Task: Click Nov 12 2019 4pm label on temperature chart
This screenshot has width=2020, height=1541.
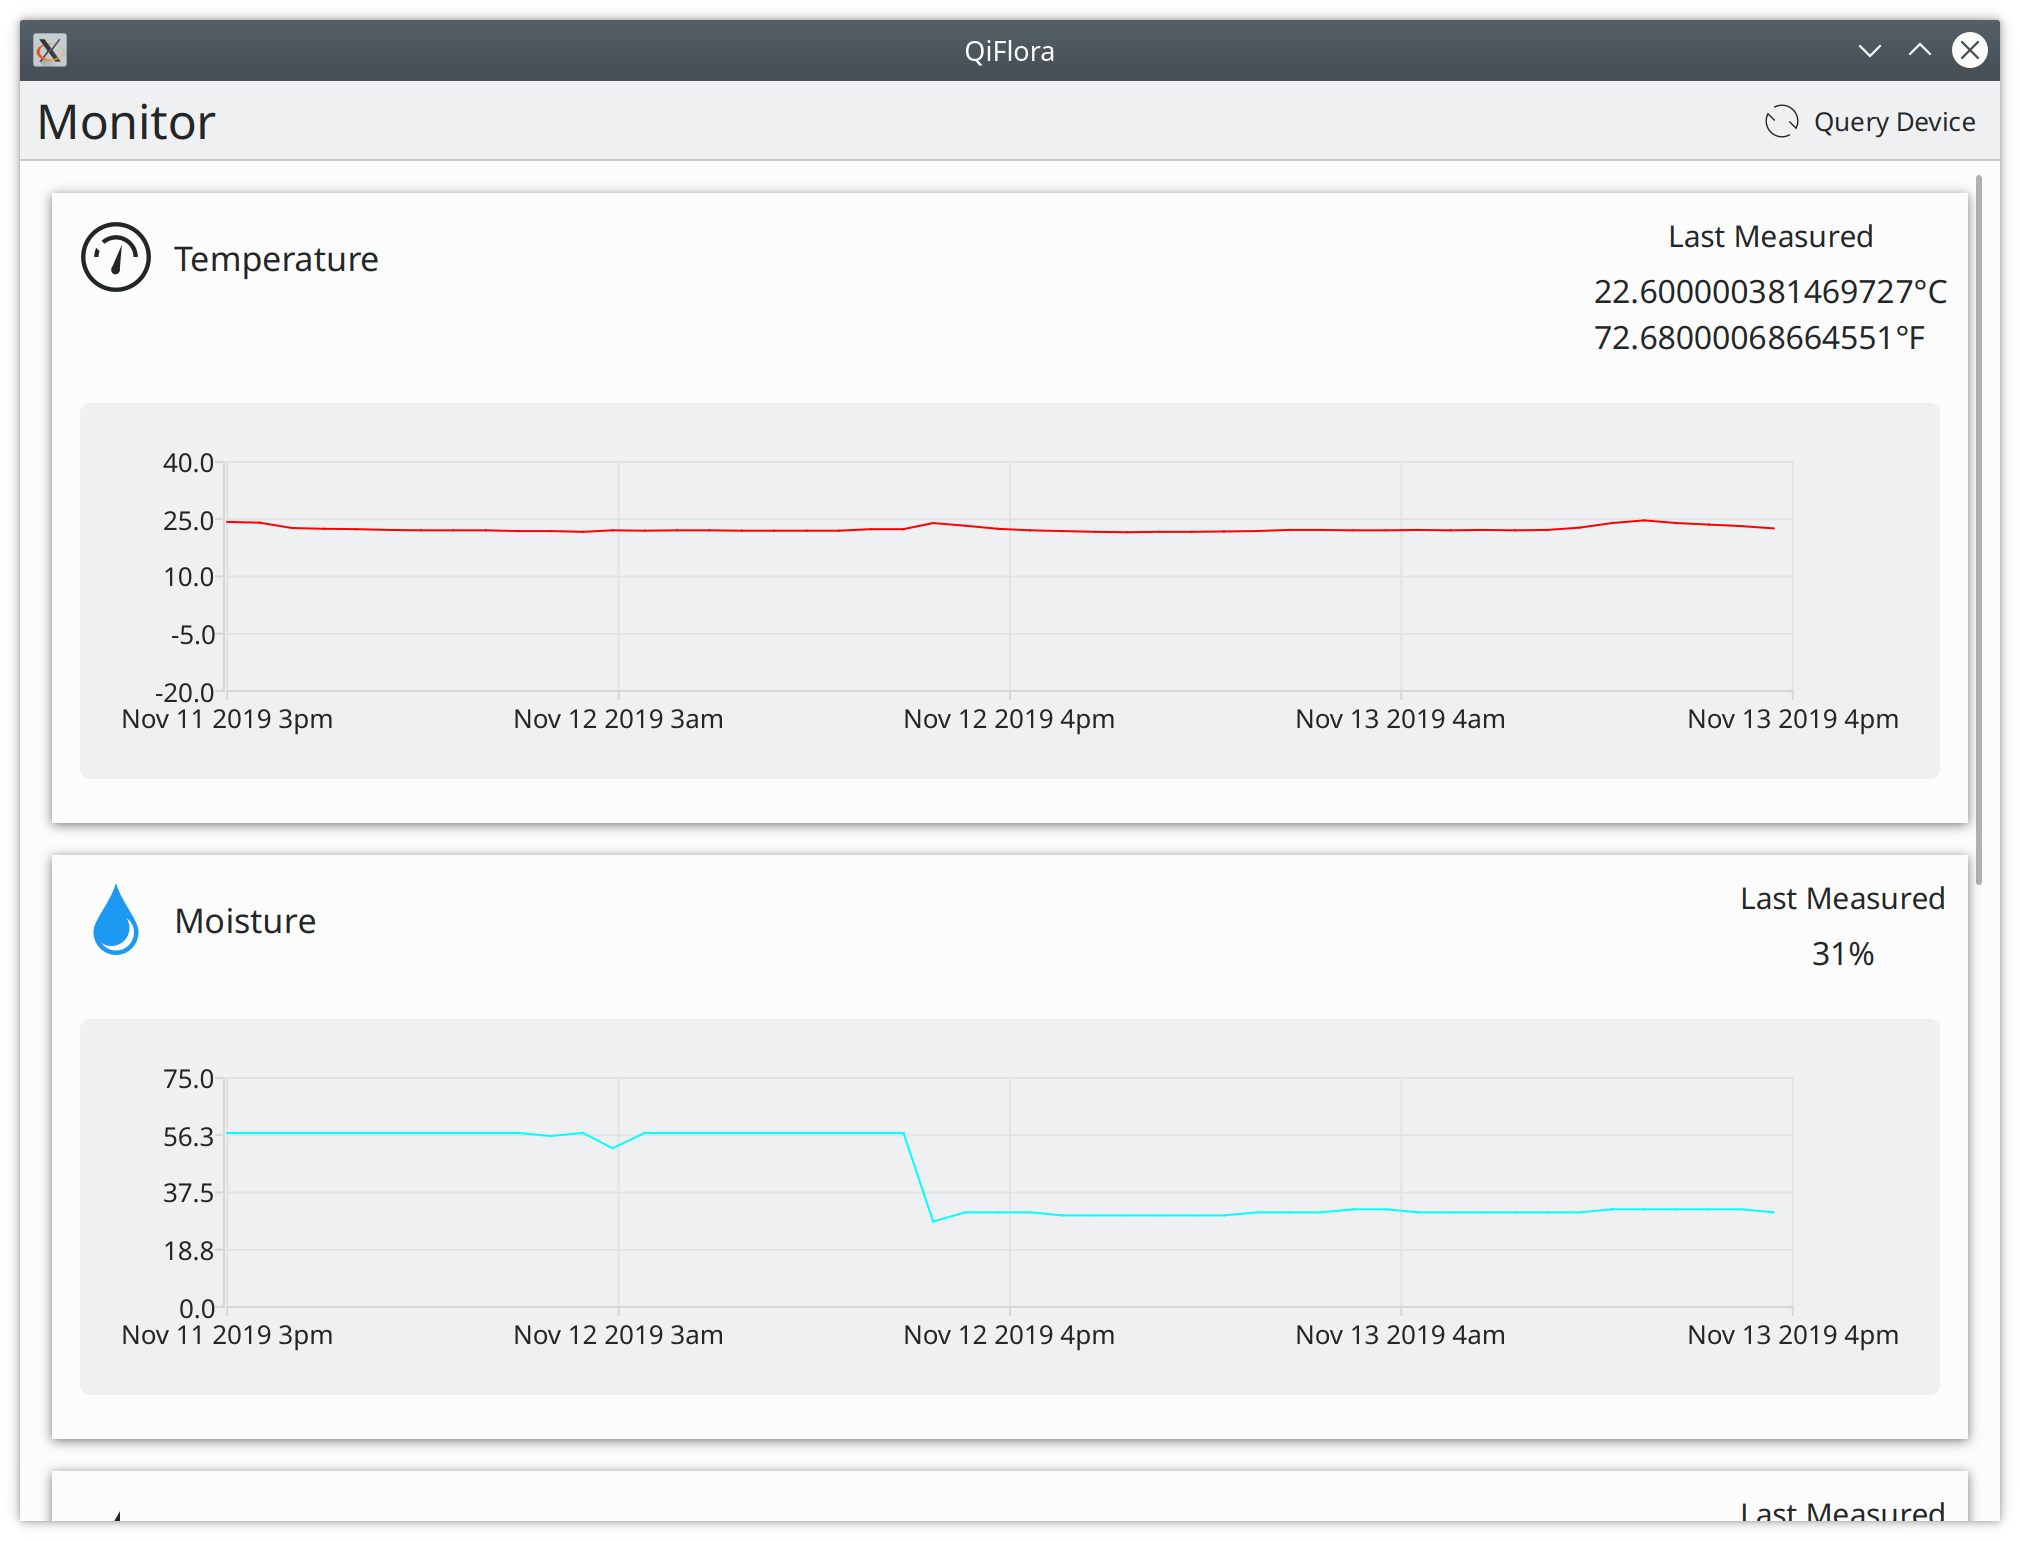Action: coord(1008,719)
